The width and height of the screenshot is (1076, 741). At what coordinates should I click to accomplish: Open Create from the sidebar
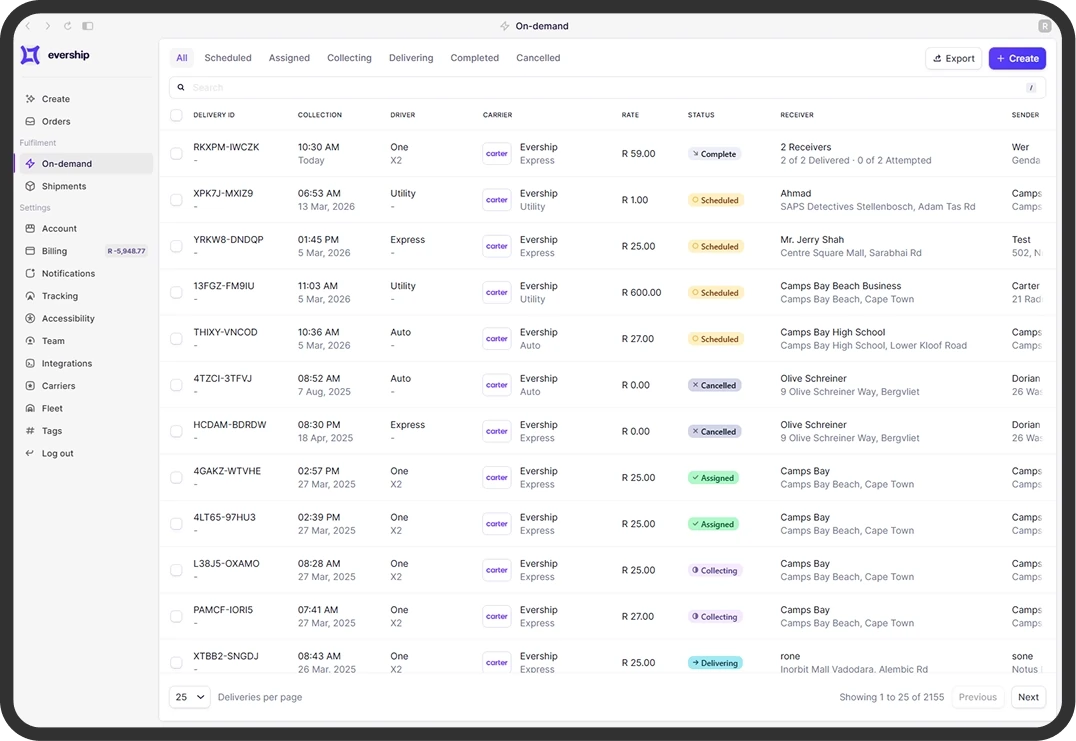click(55, 99)
